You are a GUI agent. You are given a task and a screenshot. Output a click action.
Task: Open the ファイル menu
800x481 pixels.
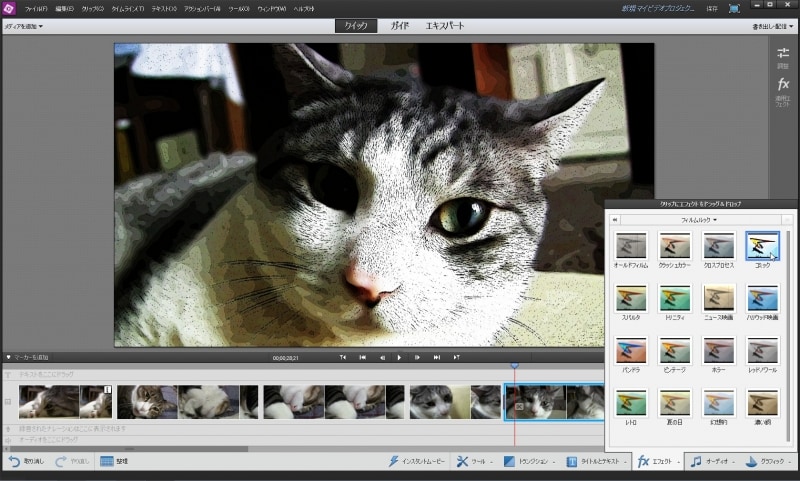click(37, 8)
